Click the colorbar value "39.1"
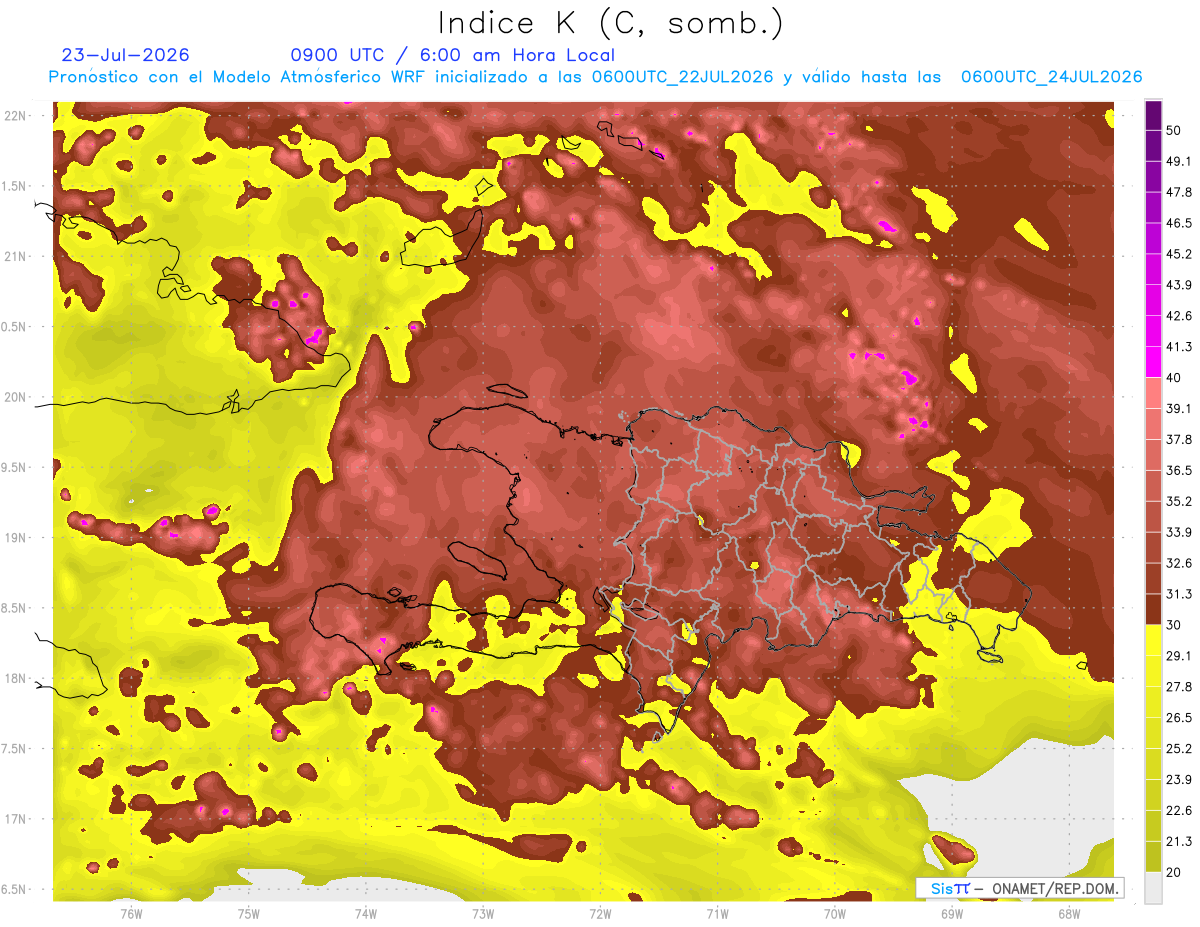 pos(1180,408)
